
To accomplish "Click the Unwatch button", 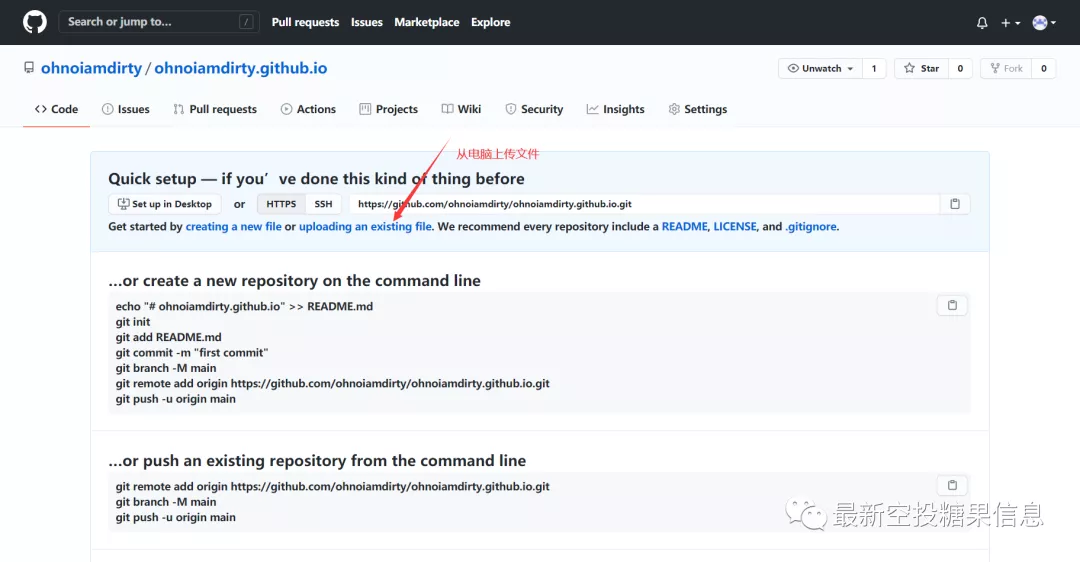I will (820, 68).
